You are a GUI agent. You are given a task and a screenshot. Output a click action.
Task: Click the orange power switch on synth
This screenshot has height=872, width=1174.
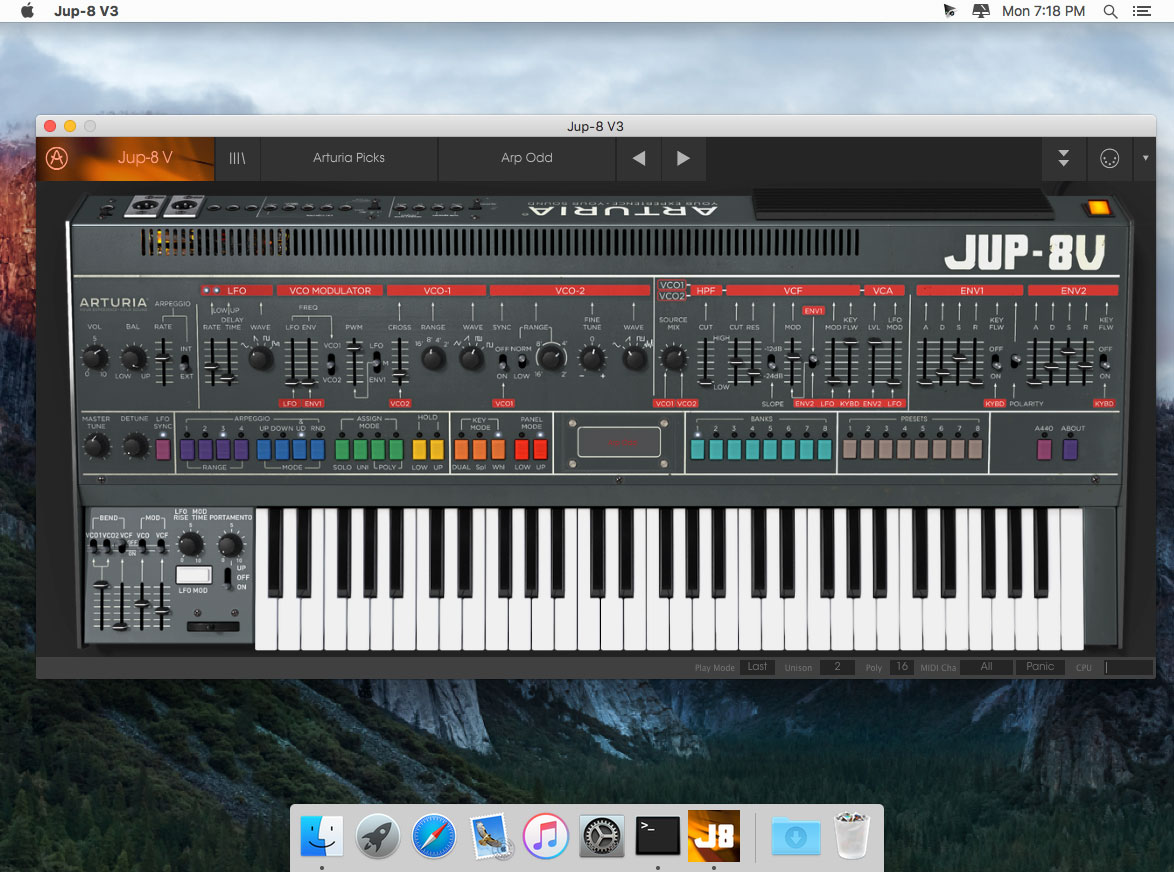1098,207
